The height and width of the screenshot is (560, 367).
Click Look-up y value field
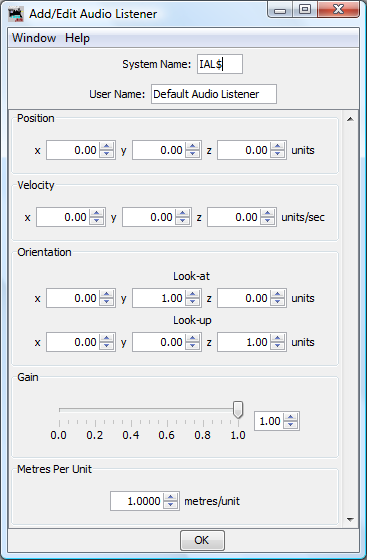click(159, 342)
